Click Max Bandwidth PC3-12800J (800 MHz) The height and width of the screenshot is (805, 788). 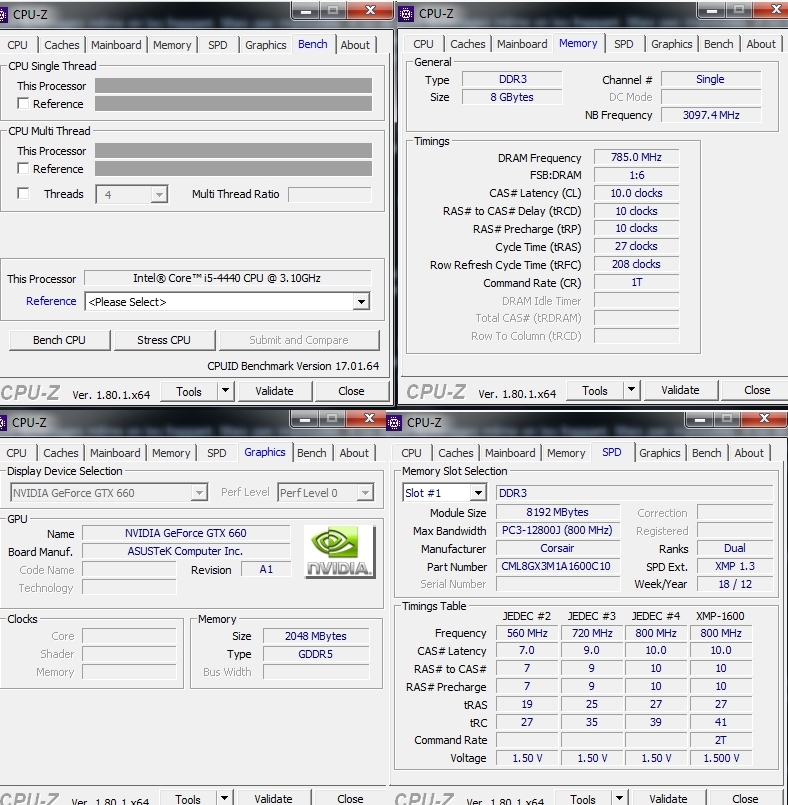pos(558,530)
